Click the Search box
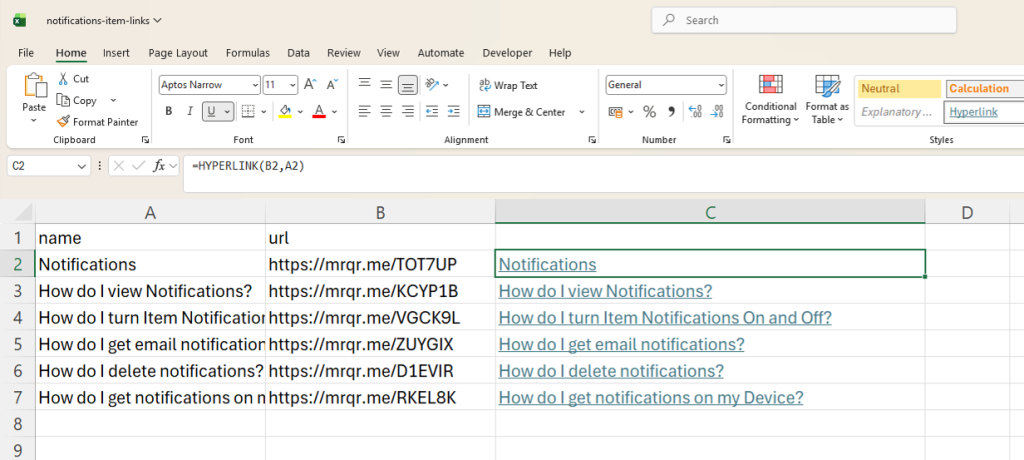 tap(804, 20)
